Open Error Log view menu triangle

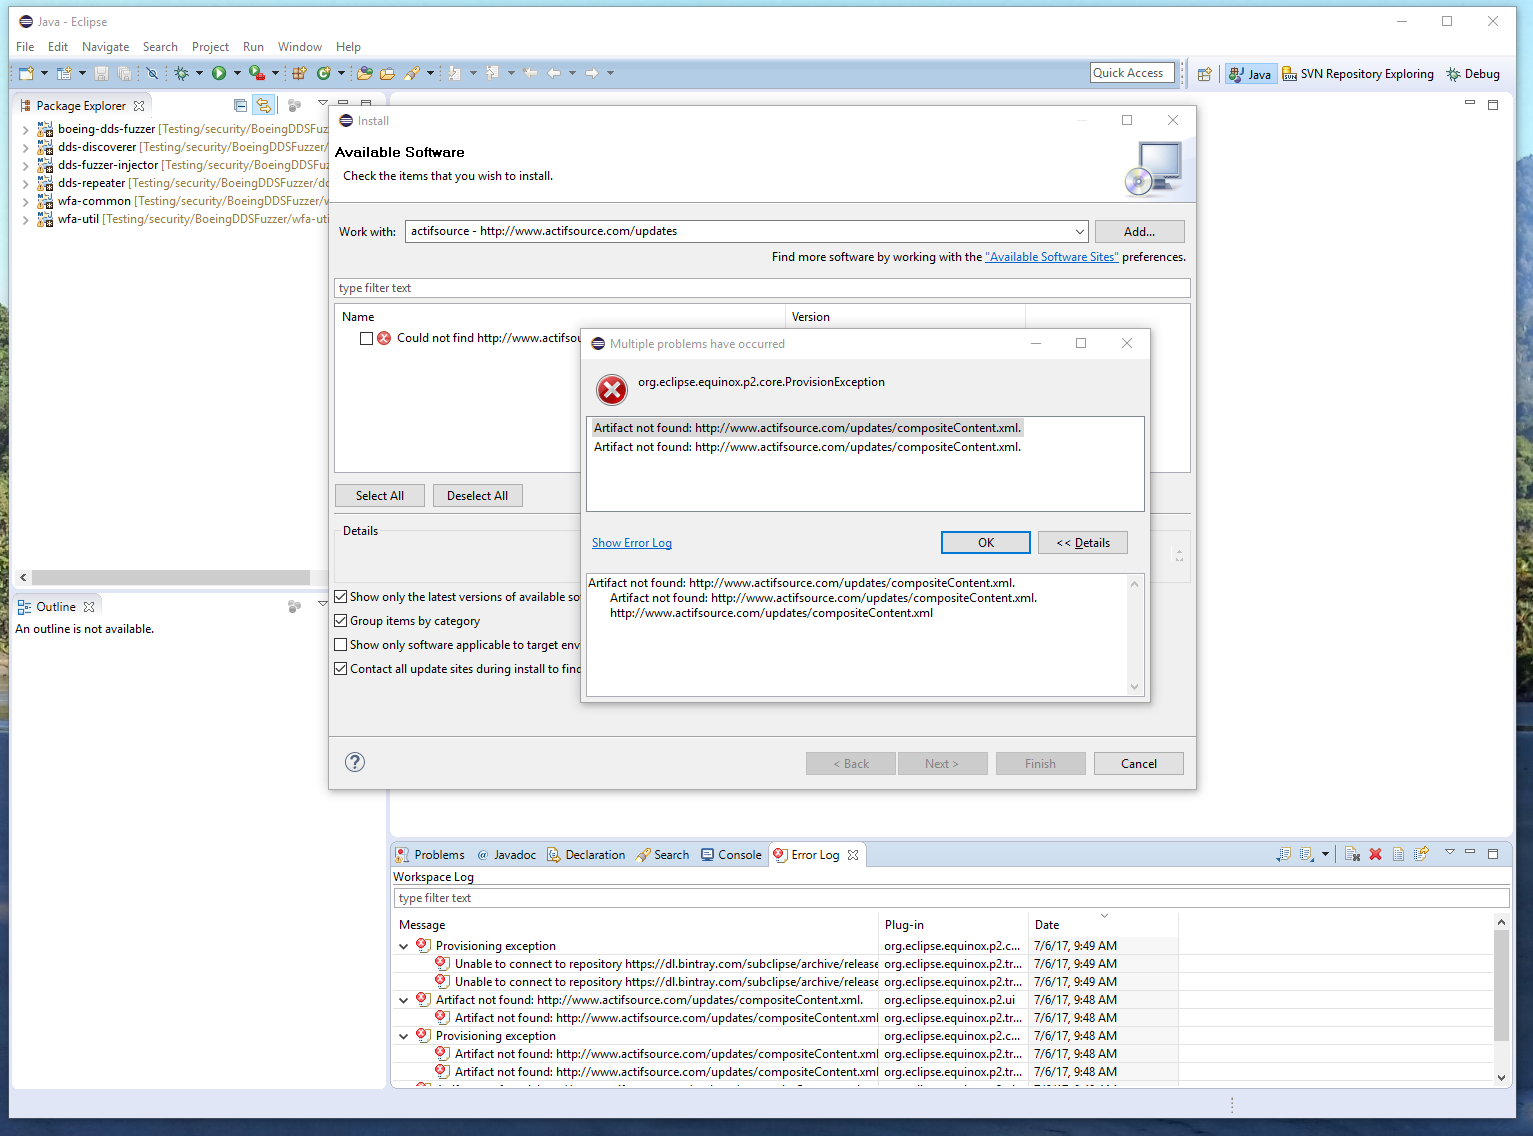[1449, 853]
